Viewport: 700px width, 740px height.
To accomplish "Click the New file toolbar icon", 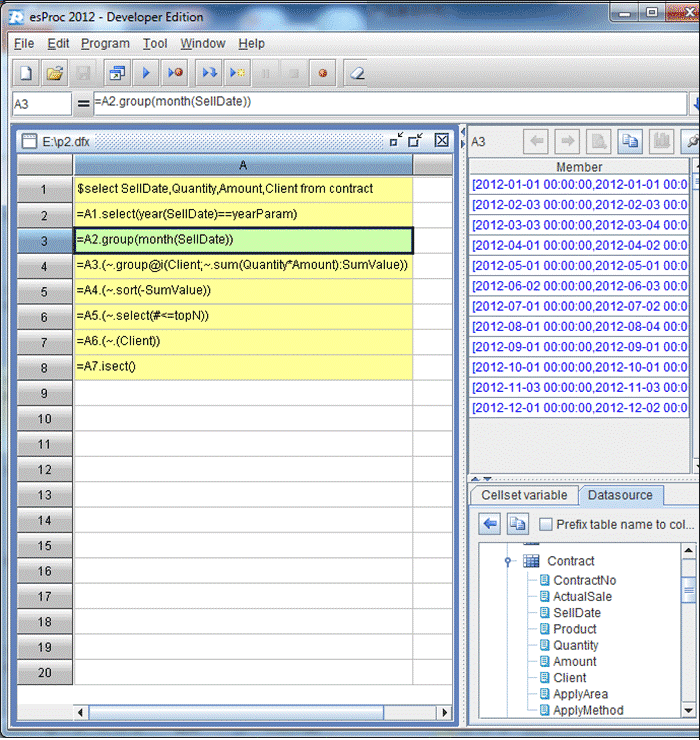I will coord(26,73).
